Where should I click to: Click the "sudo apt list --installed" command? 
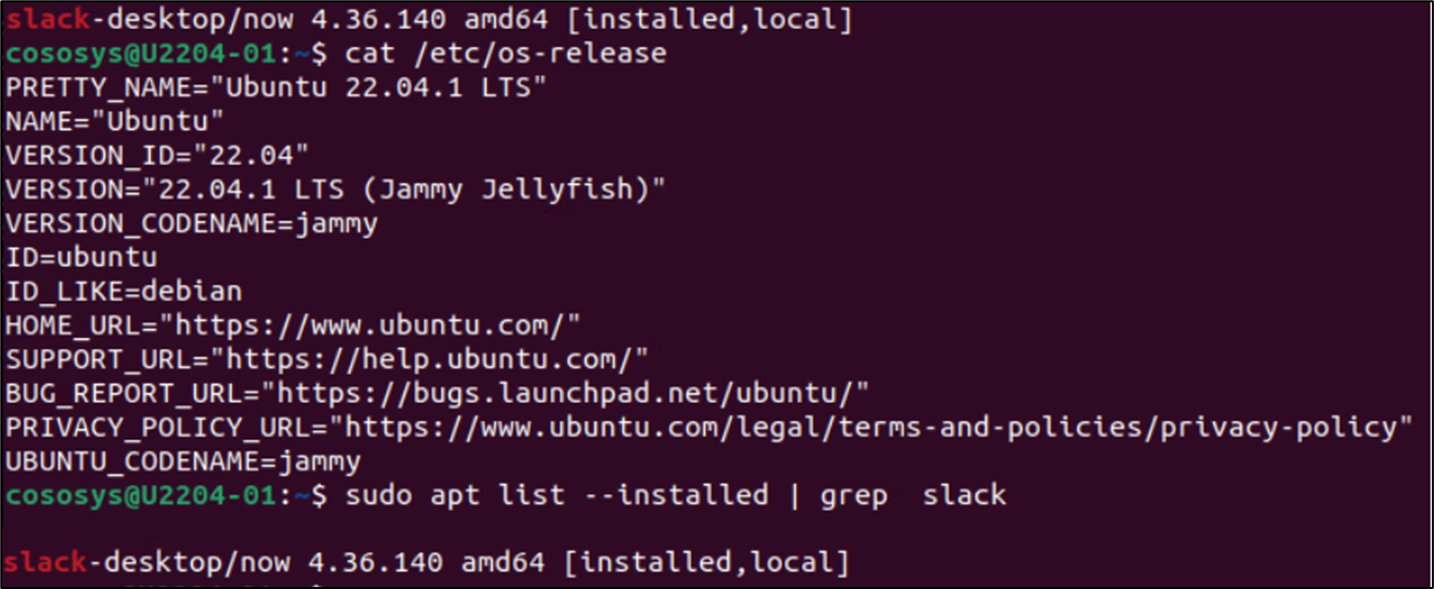[556, 495]
